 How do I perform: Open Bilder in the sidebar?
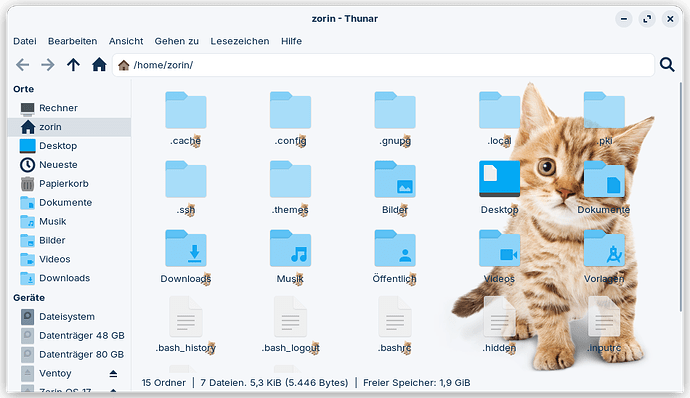click(x=69, y=240)
